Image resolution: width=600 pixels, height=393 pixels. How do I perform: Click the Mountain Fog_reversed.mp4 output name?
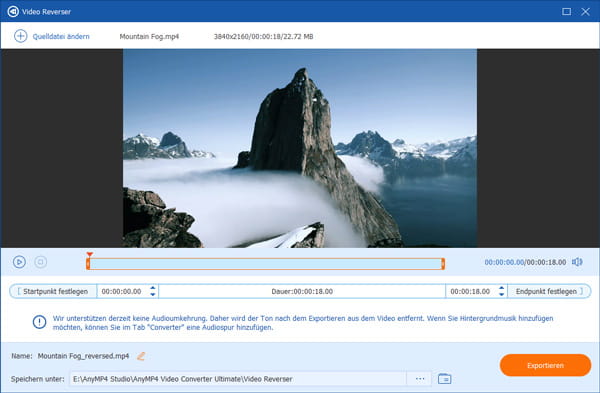(83, 356)
